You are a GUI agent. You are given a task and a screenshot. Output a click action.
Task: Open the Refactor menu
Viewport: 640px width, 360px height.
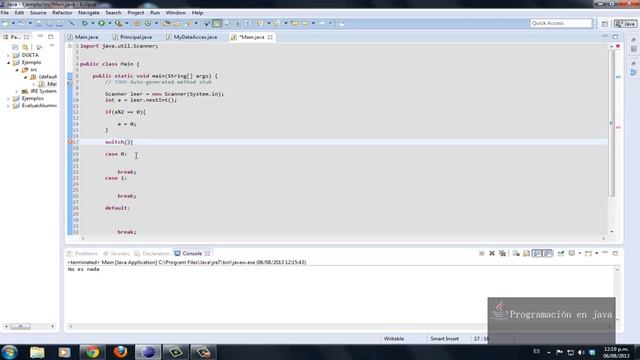click(62, 13)
